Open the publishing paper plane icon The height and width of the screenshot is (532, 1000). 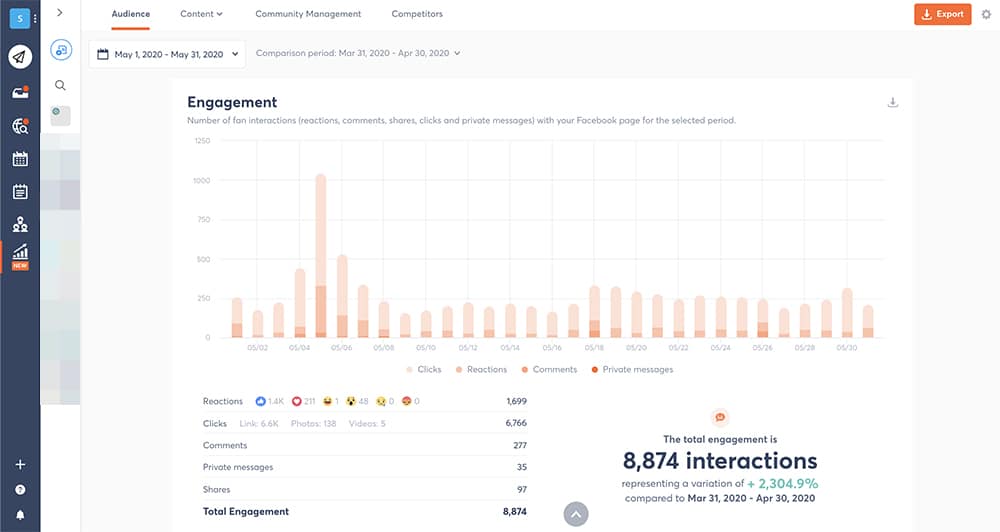click(x=20, y=57)
